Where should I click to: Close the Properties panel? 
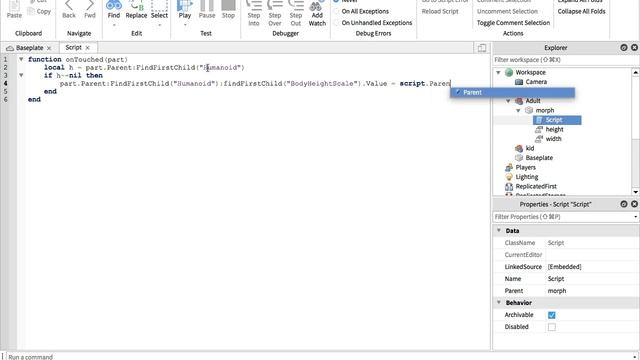[x=634, y=204]
